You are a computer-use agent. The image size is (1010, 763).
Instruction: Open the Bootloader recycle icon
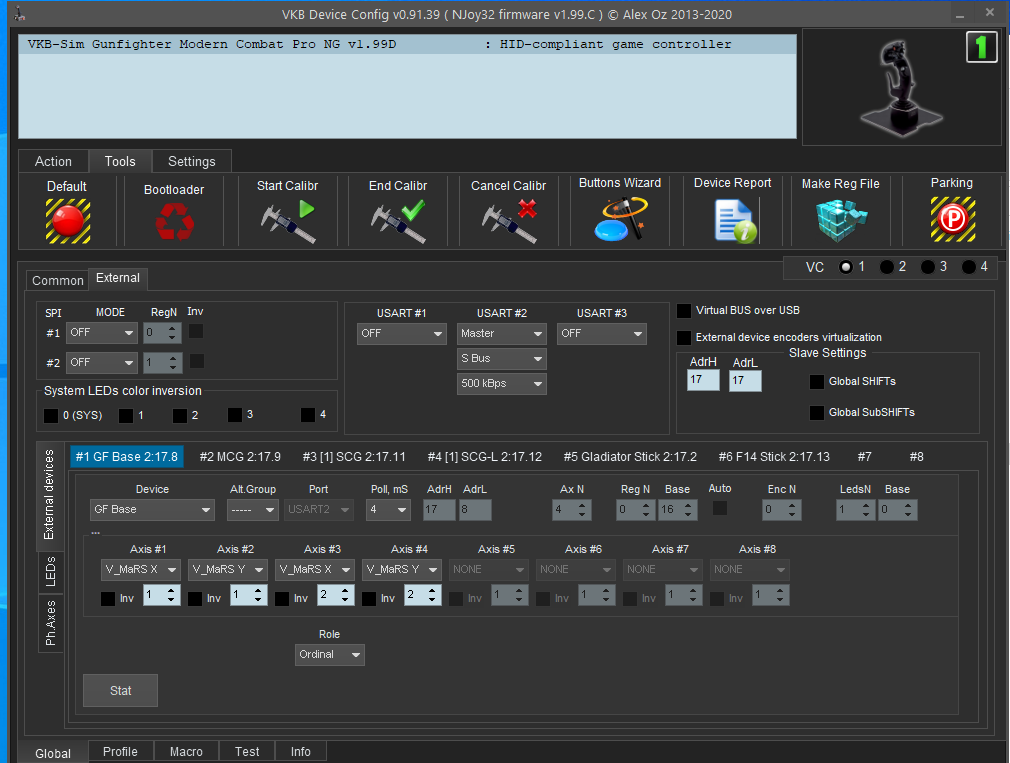[x=174, y=222]
